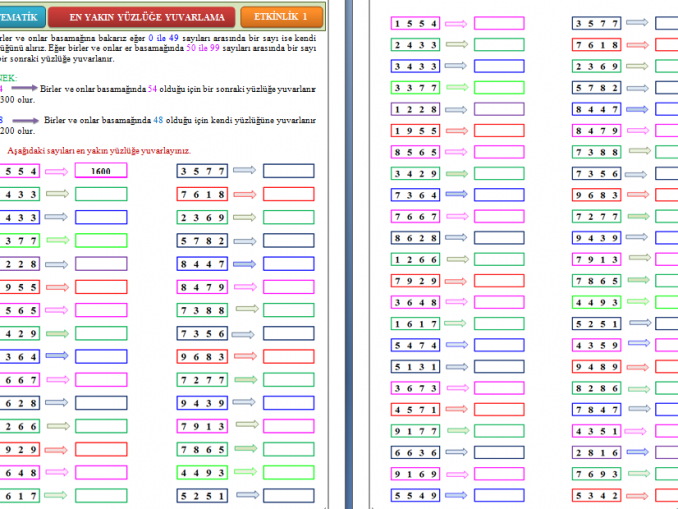Click the arrow following number 6636
The image size is (678, 509).
(456, 452)
